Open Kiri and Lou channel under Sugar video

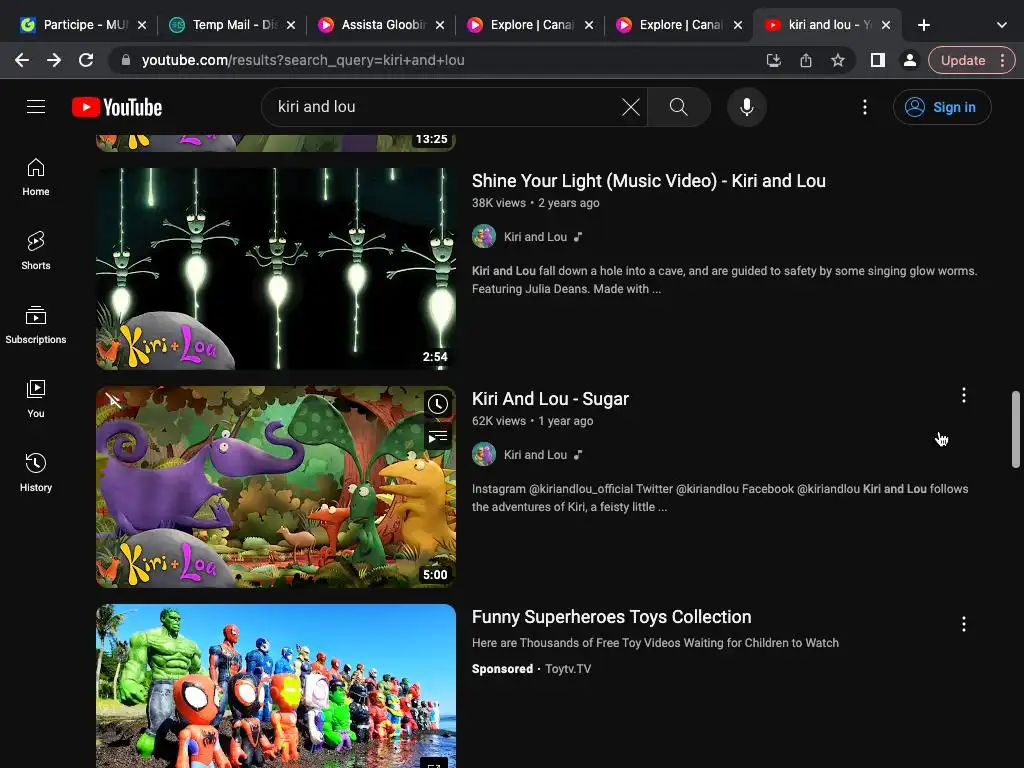[535, 455]
